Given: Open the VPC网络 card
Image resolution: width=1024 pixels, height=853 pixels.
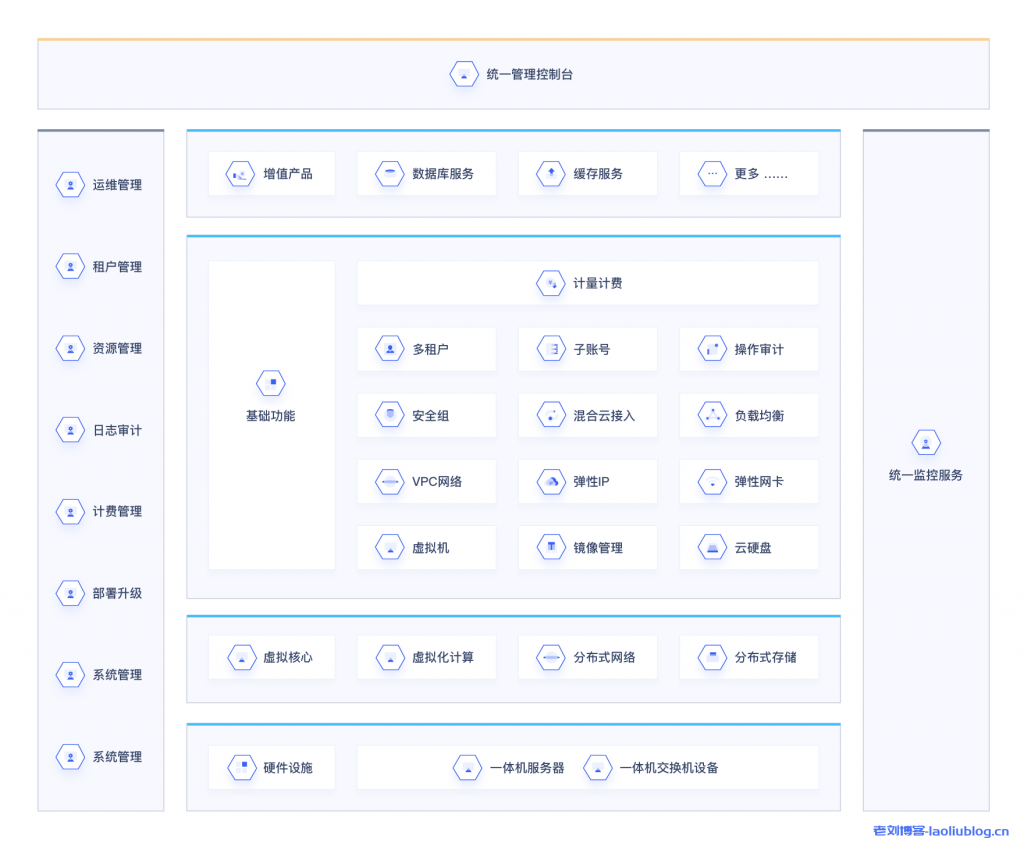Looking at the screenshot, I should pos(426,481).
